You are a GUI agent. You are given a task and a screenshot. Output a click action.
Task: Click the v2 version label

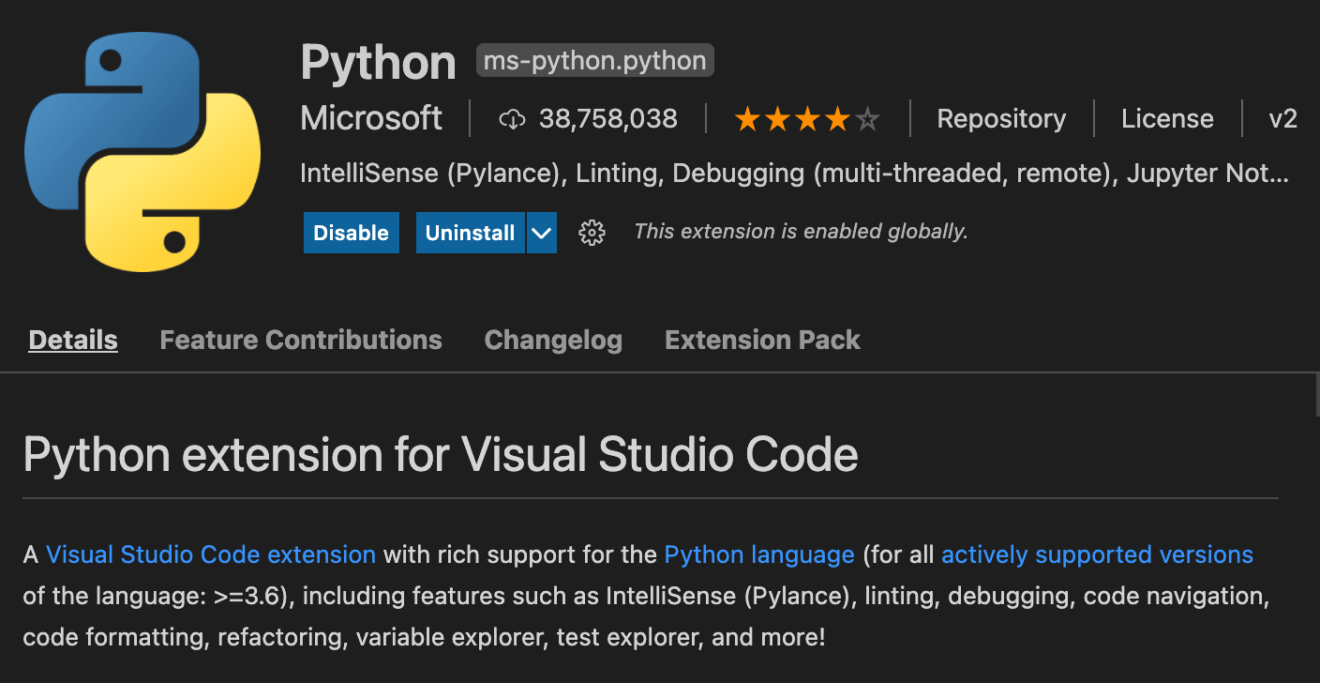1282,119
